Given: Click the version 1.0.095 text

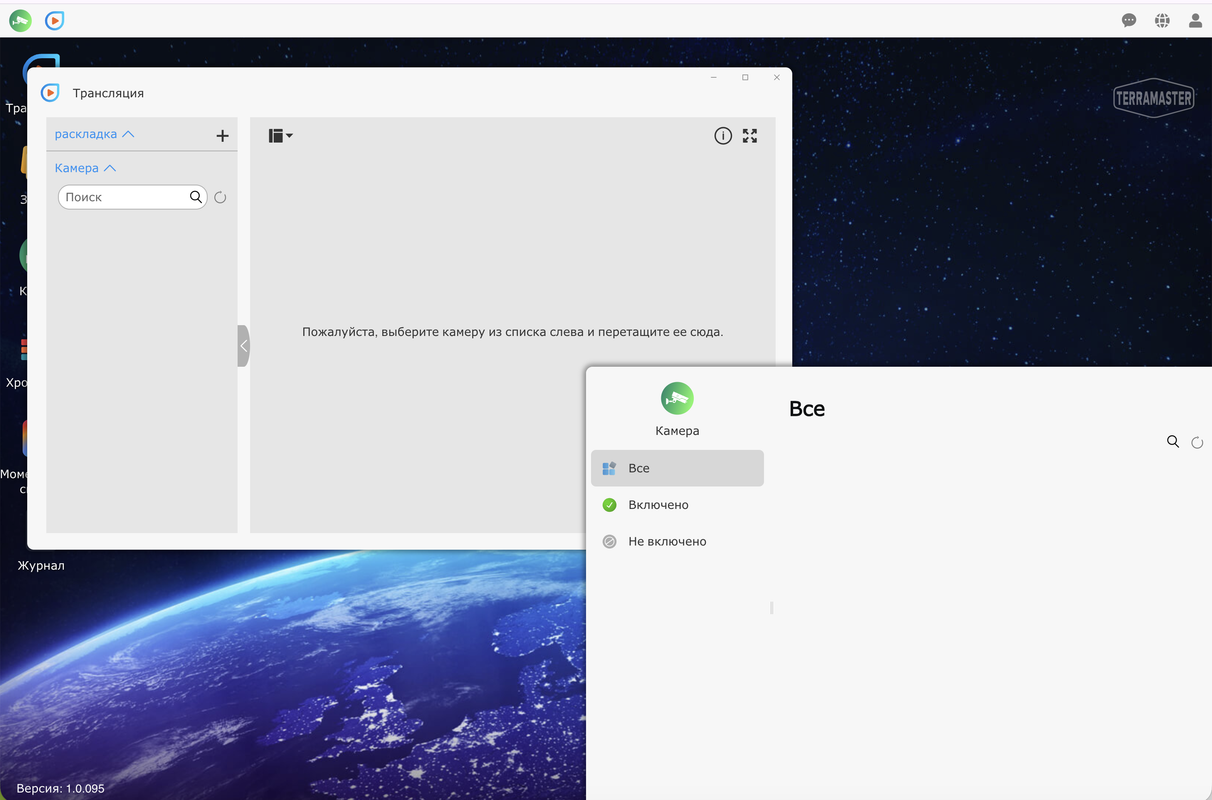Looking at the screenshot, I should point(60,788).
